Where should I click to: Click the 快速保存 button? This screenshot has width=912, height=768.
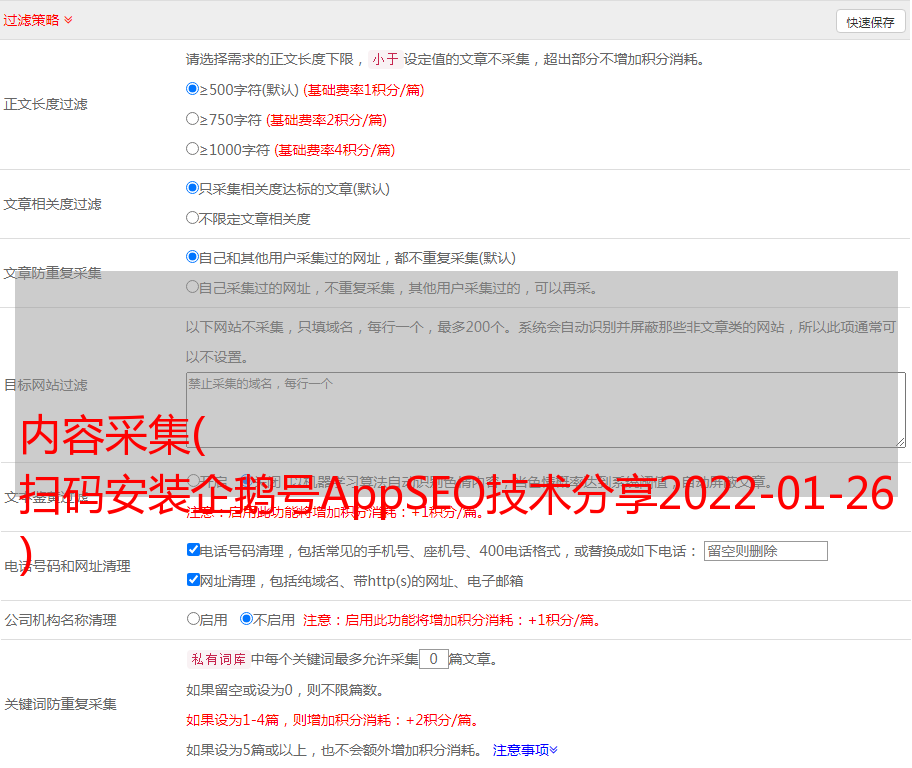[870, 22]
